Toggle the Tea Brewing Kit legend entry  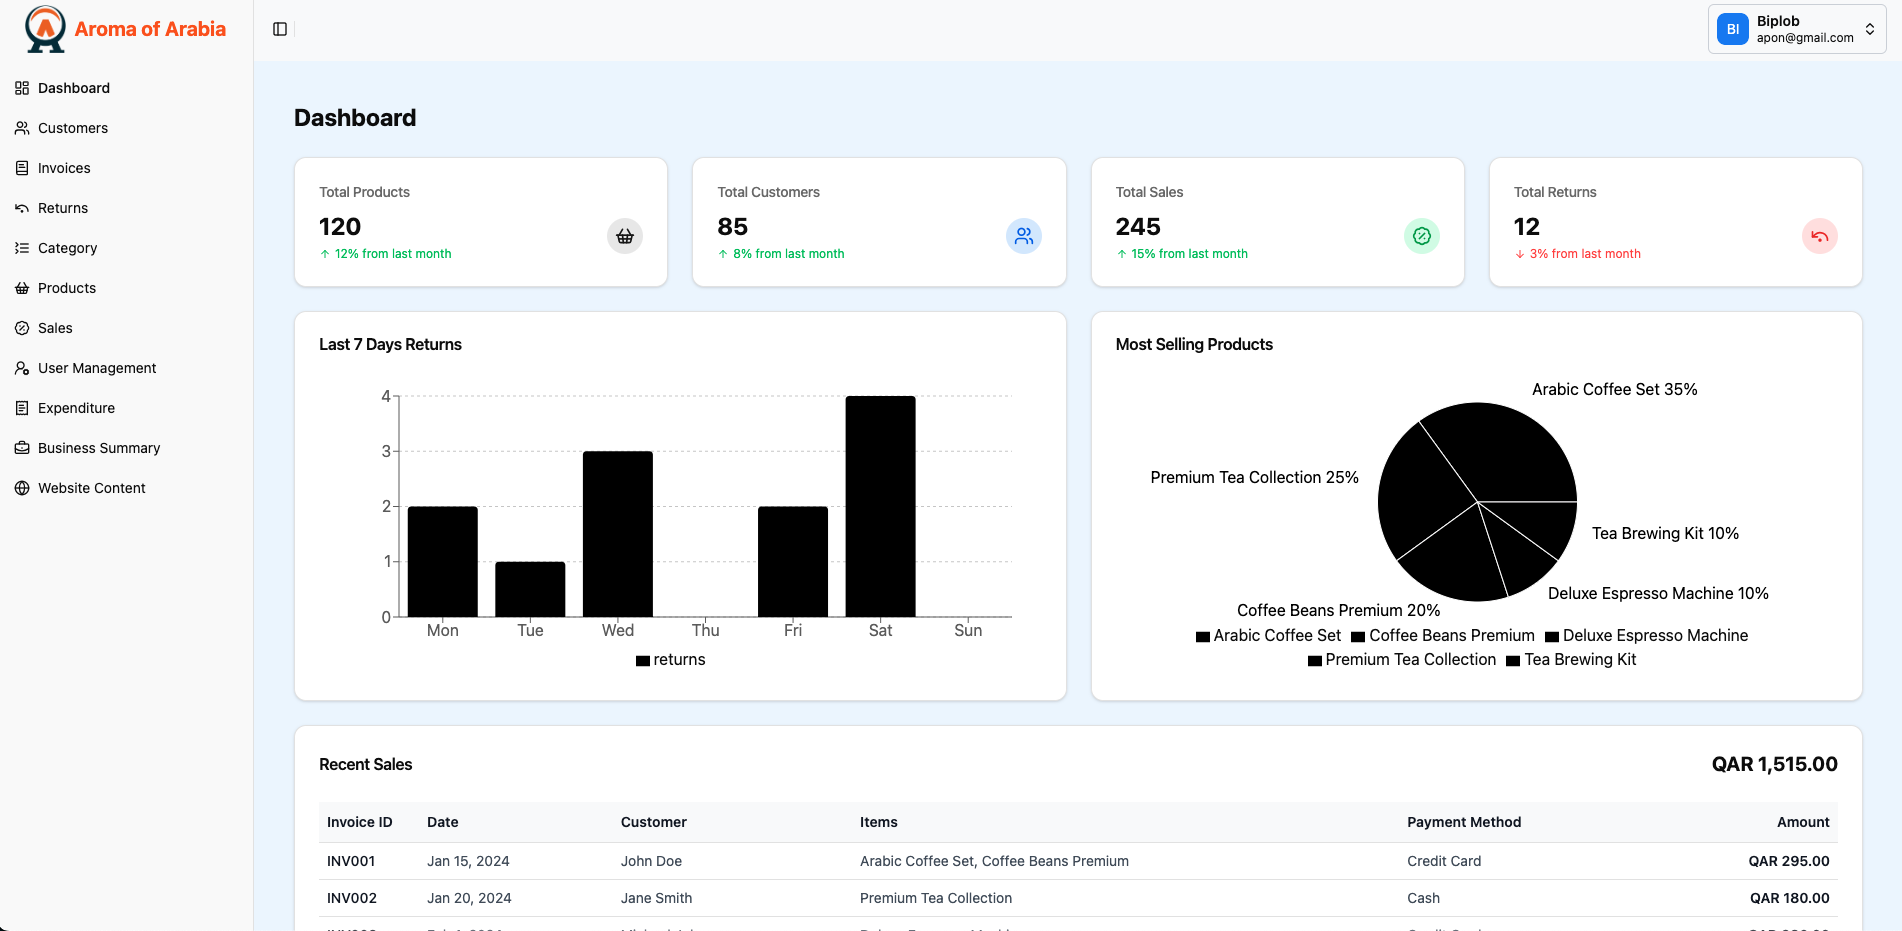coord(1571,660)
